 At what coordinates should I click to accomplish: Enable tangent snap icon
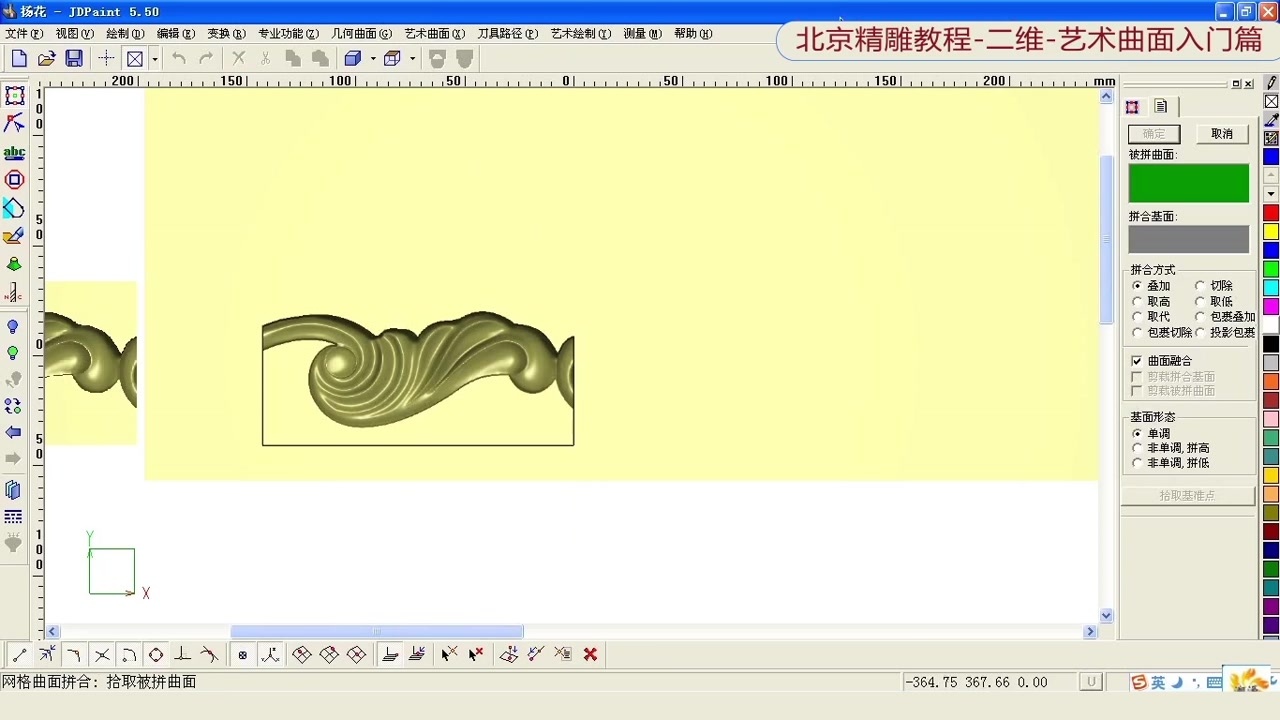[x=210, y=654]
